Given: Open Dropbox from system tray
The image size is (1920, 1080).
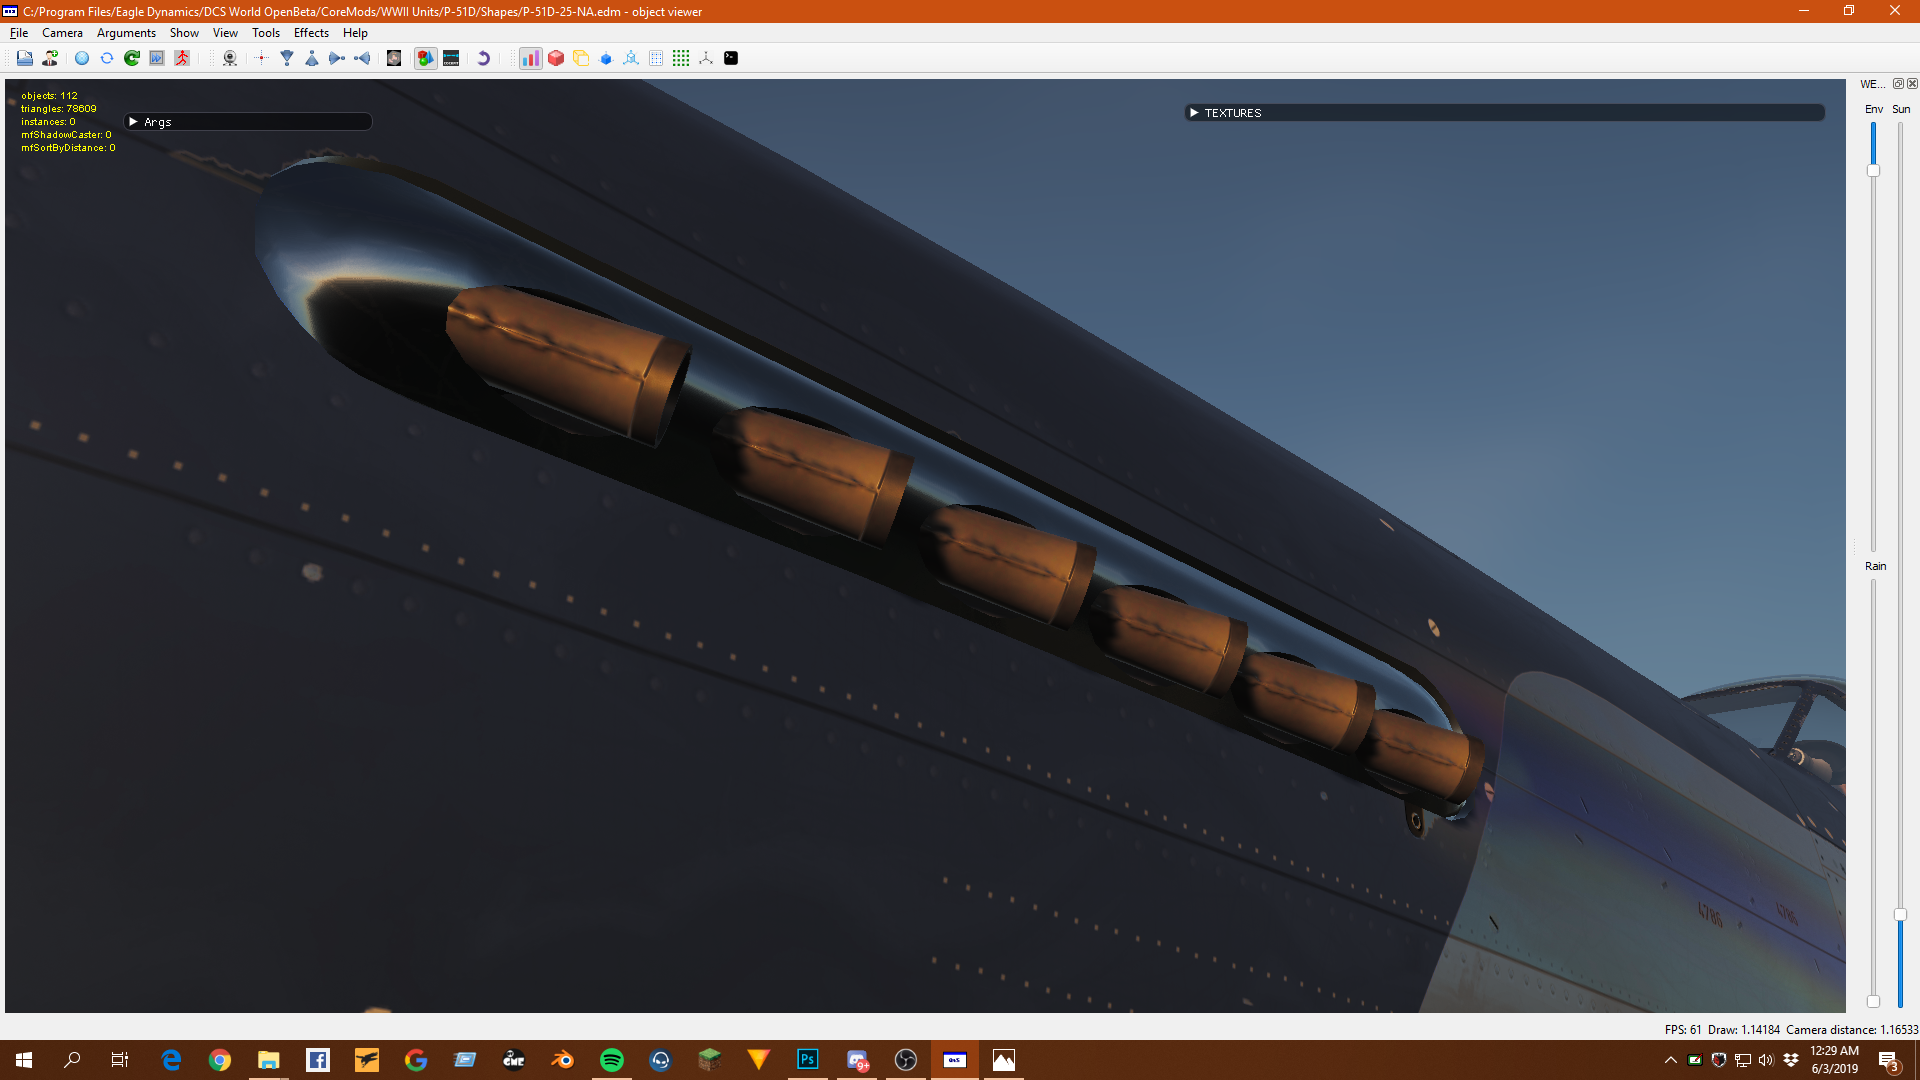Looking at the screenshot, I should tap(1791, 1060).
